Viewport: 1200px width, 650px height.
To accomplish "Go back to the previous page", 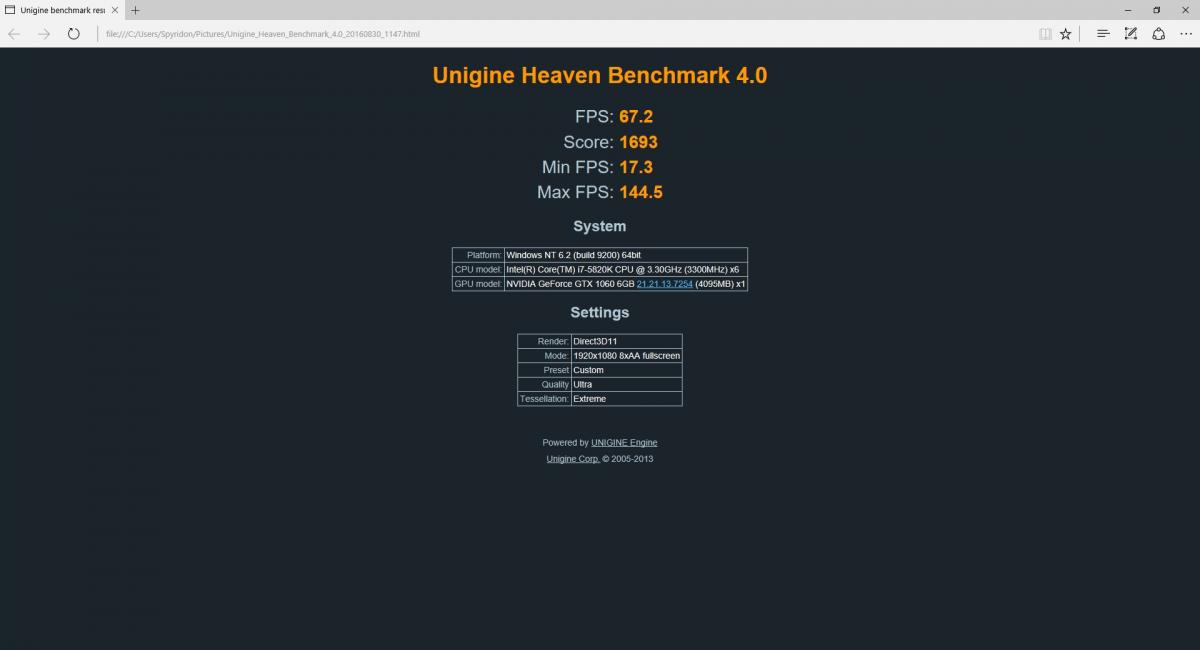I will (14, 33).
